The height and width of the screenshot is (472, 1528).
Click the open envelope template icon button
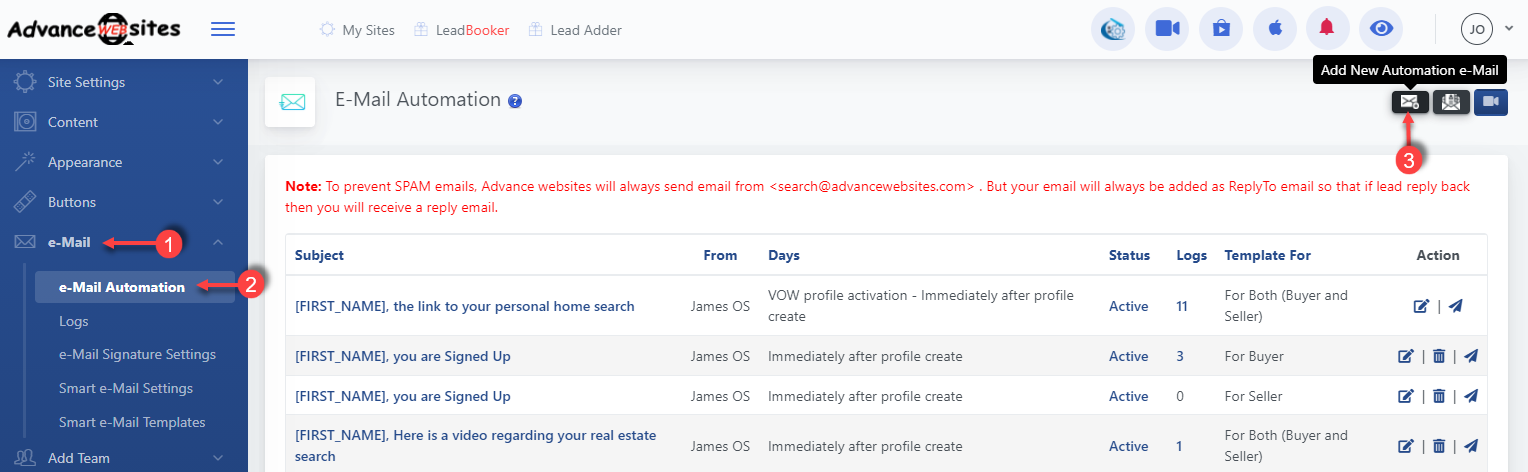pos(1451,102)
